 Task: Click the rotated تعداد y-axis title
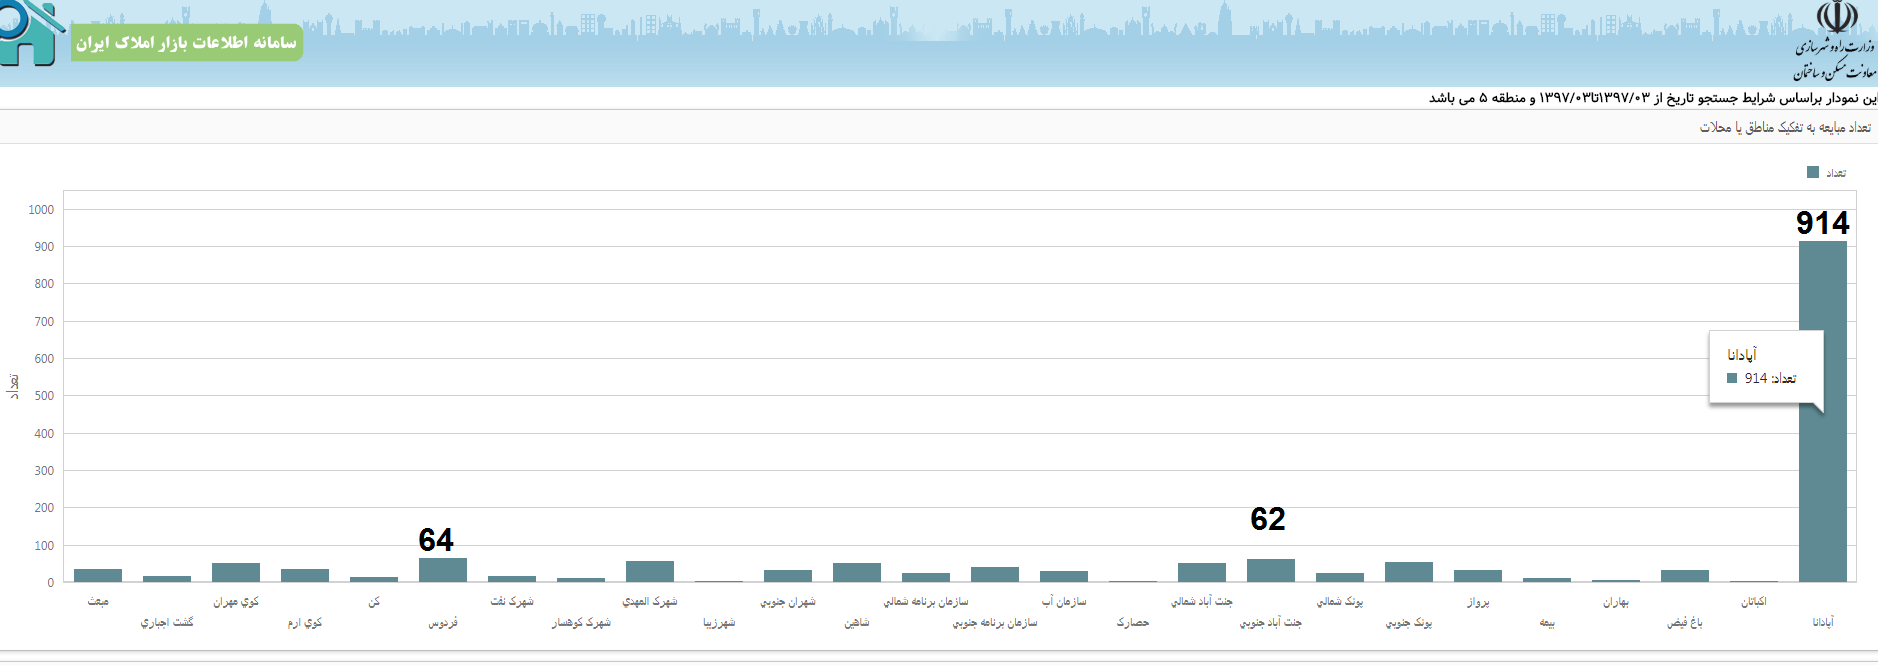pos(14,386)
